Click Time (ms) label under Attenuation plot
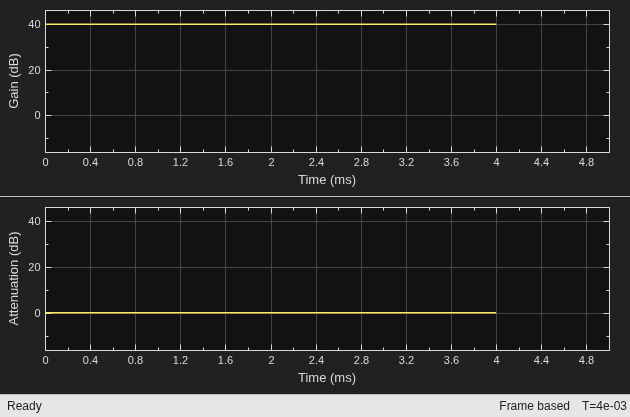 [x=327, y=378]
